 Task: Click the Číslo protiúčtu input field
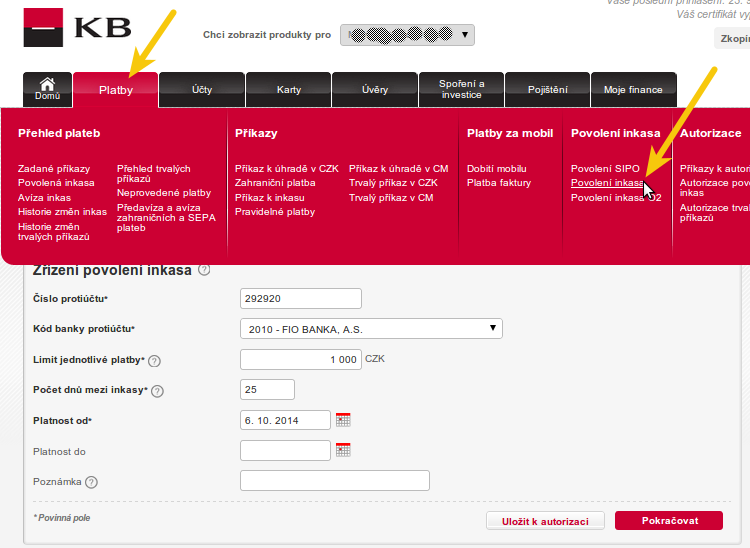click(301, 298)
